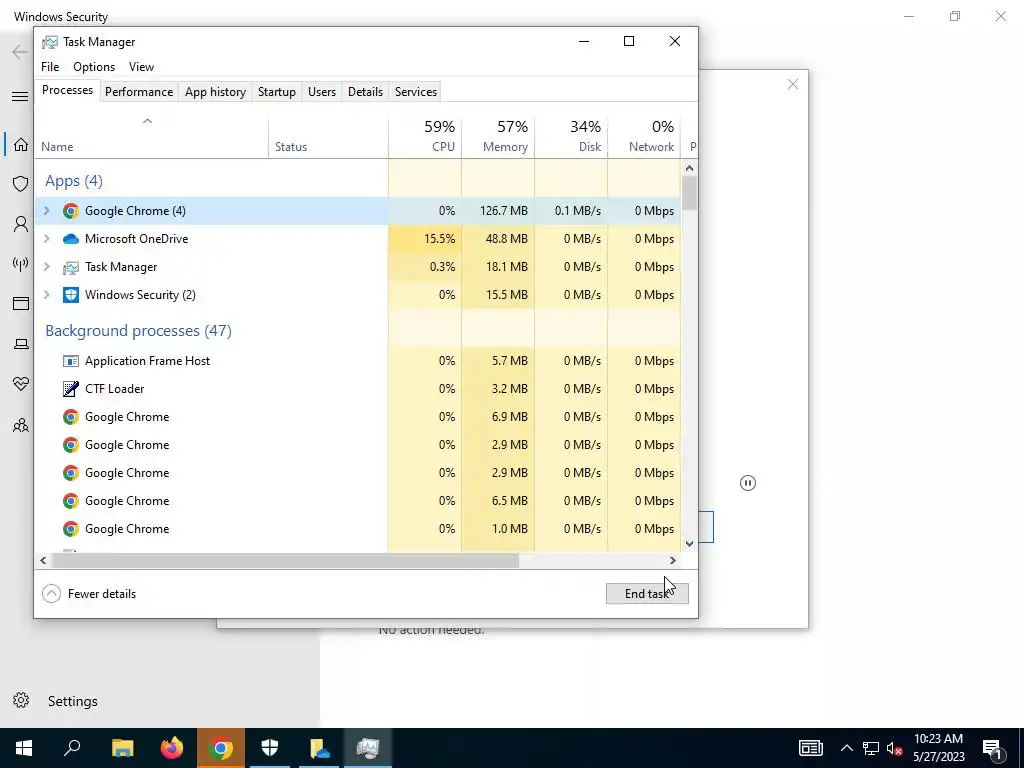Image resolution: width=1024 pixels, height=768 pixels.
Task: Expand the Google Chrome (4) group
Action: coord(46,211)
